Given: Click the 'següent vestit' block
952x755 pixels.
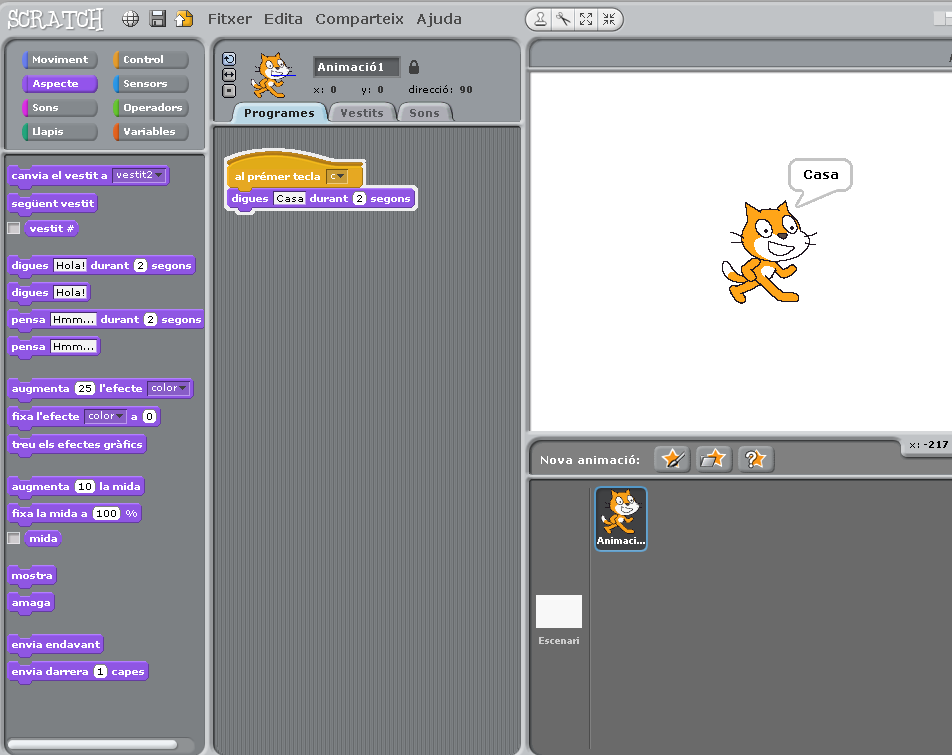Looking at the screenshot, I should coord(53,203).
